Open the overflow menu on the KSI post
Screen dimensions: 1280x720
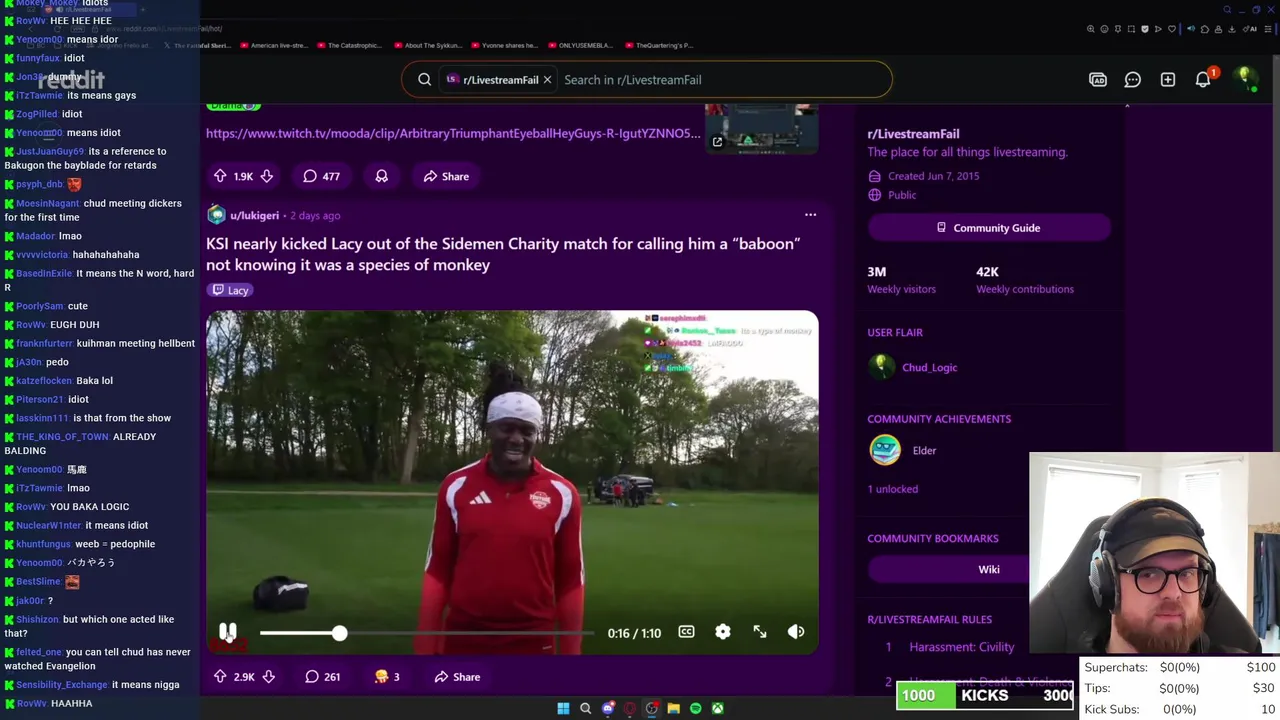[x=810, y=215]
